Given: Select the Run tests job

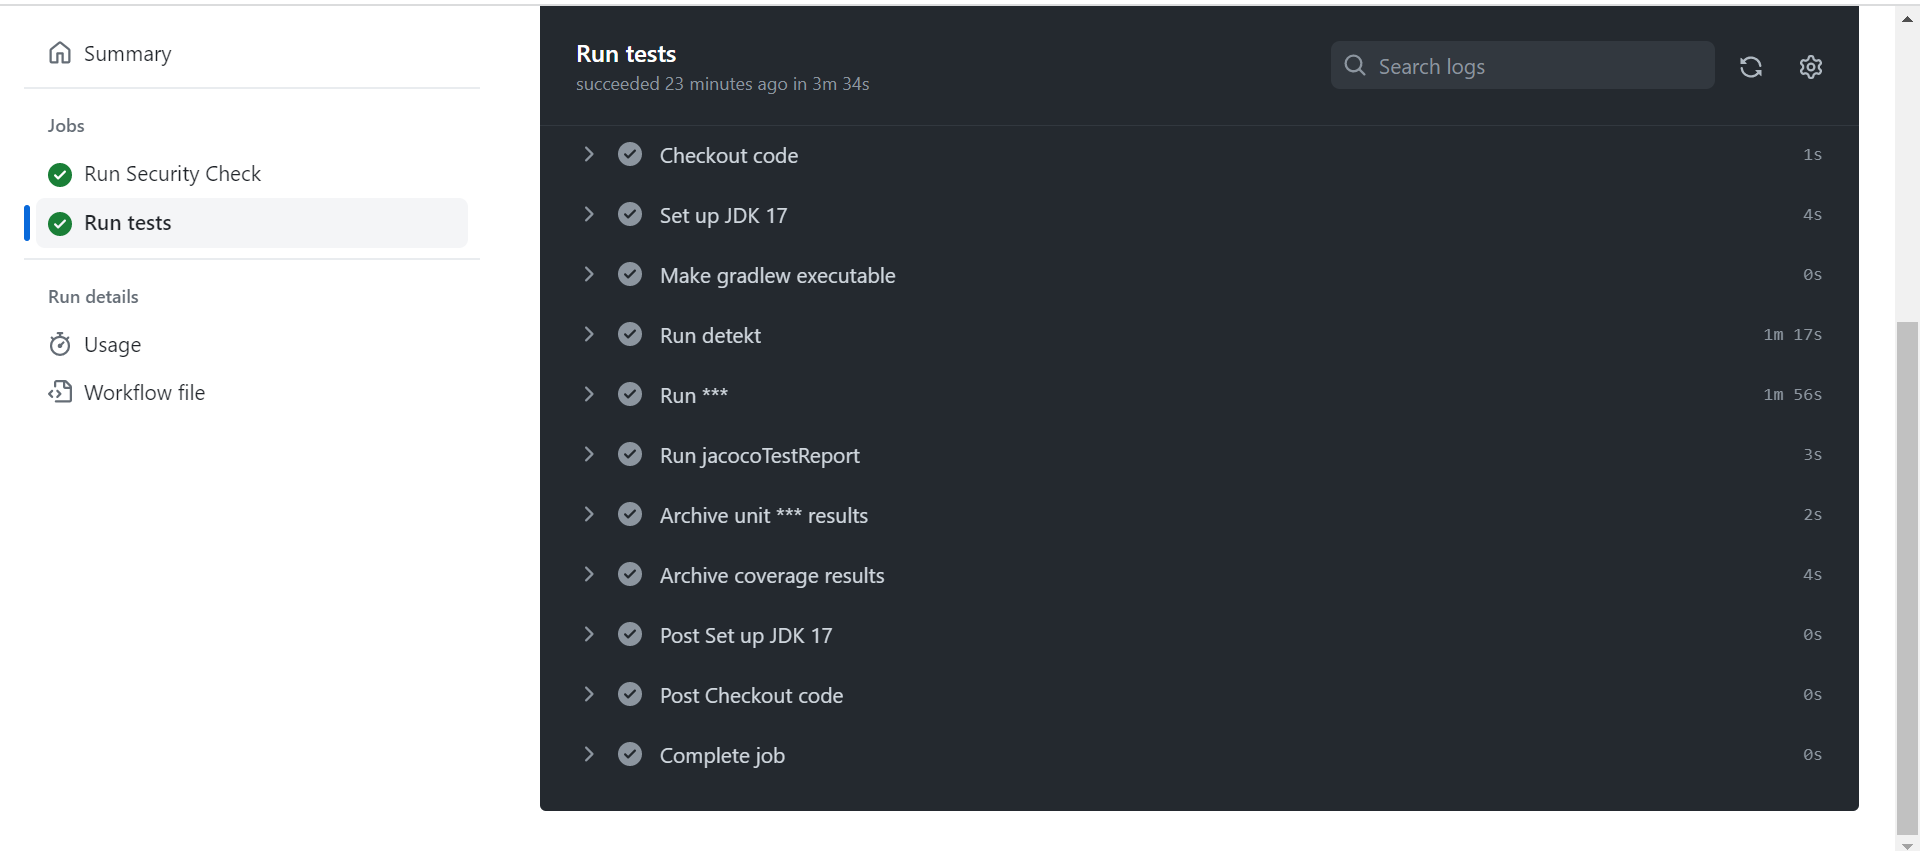Looking at the screenshot, I should tap(128, 223).
